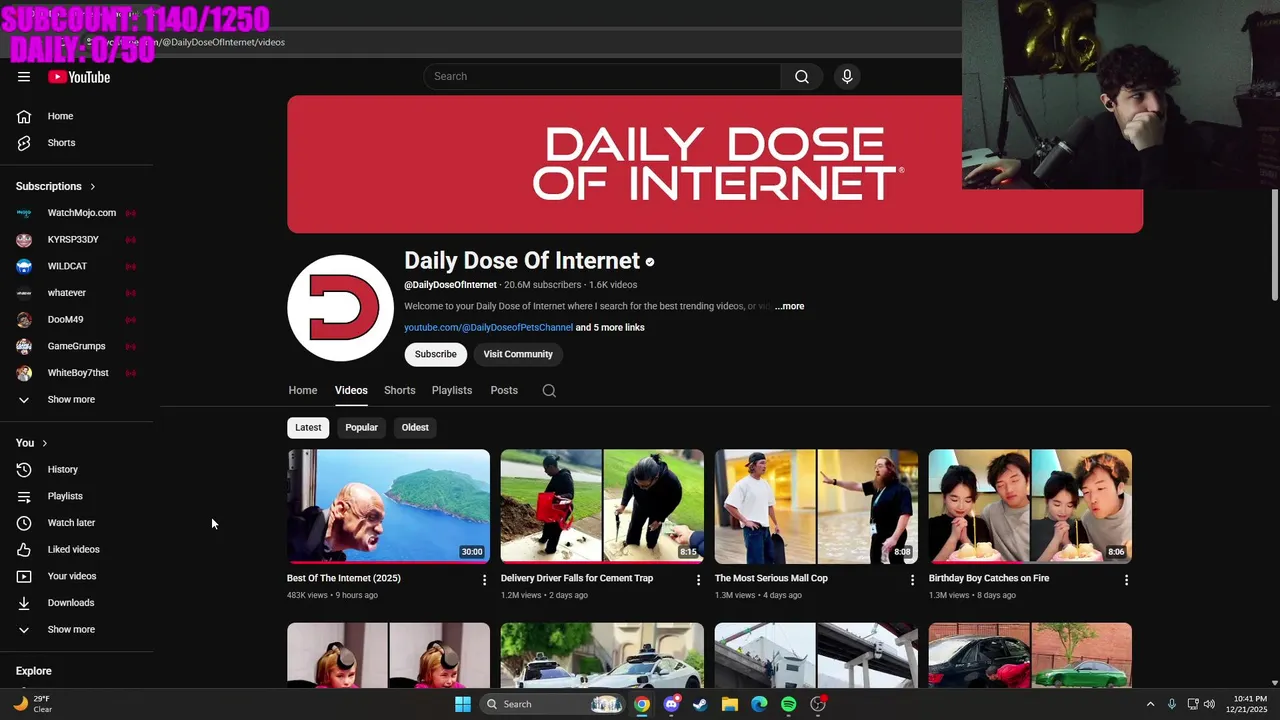
Task: Search within channel using magnifier icon
Action: 549,391
